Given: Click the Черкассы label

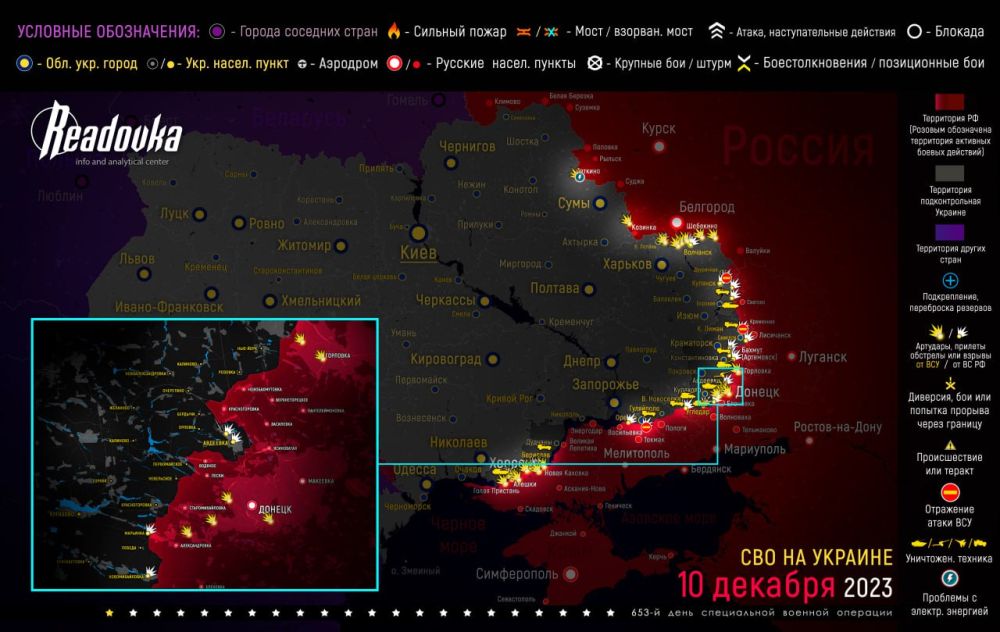Looking at the screenshot, I should point(445,300).
